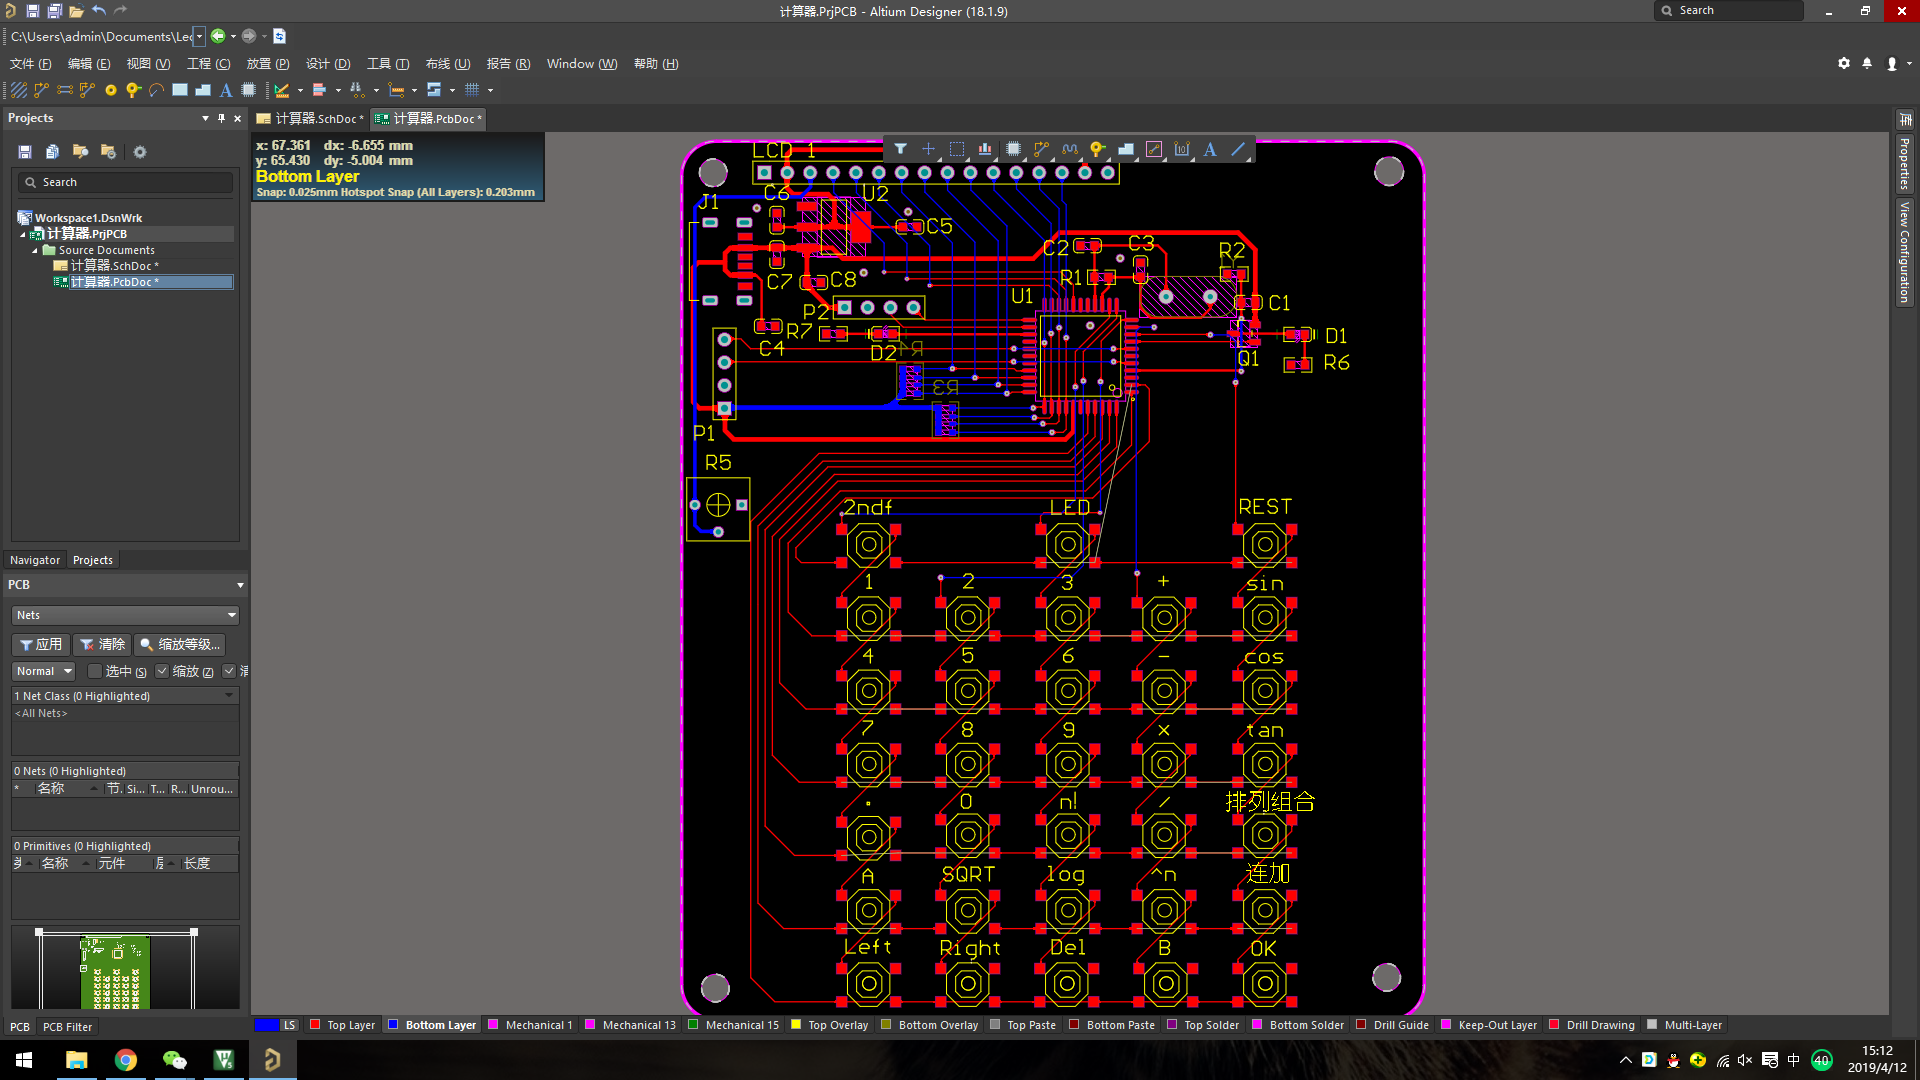
Task: Pick the Place Fill rectangle tool
Action: coord(180,90)
